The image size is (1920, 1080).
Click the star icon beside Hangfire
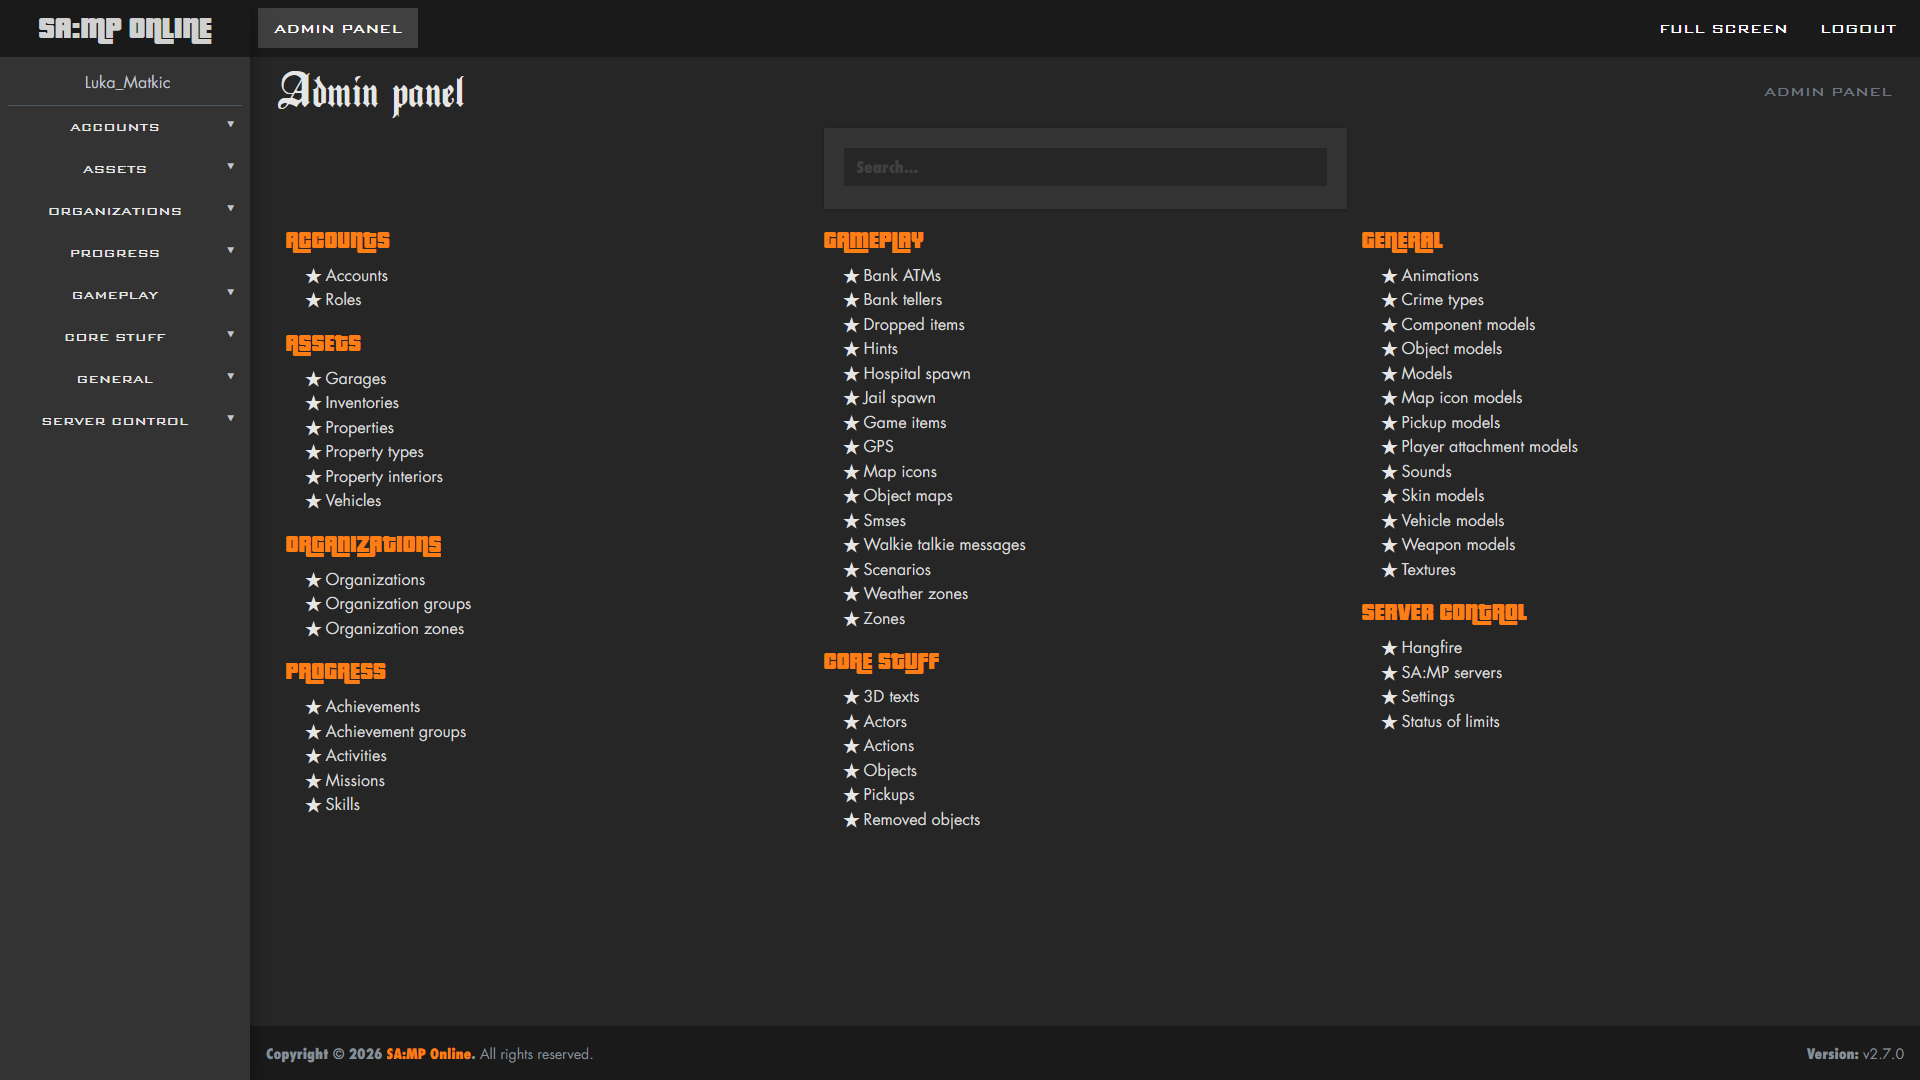[1389, 648]
